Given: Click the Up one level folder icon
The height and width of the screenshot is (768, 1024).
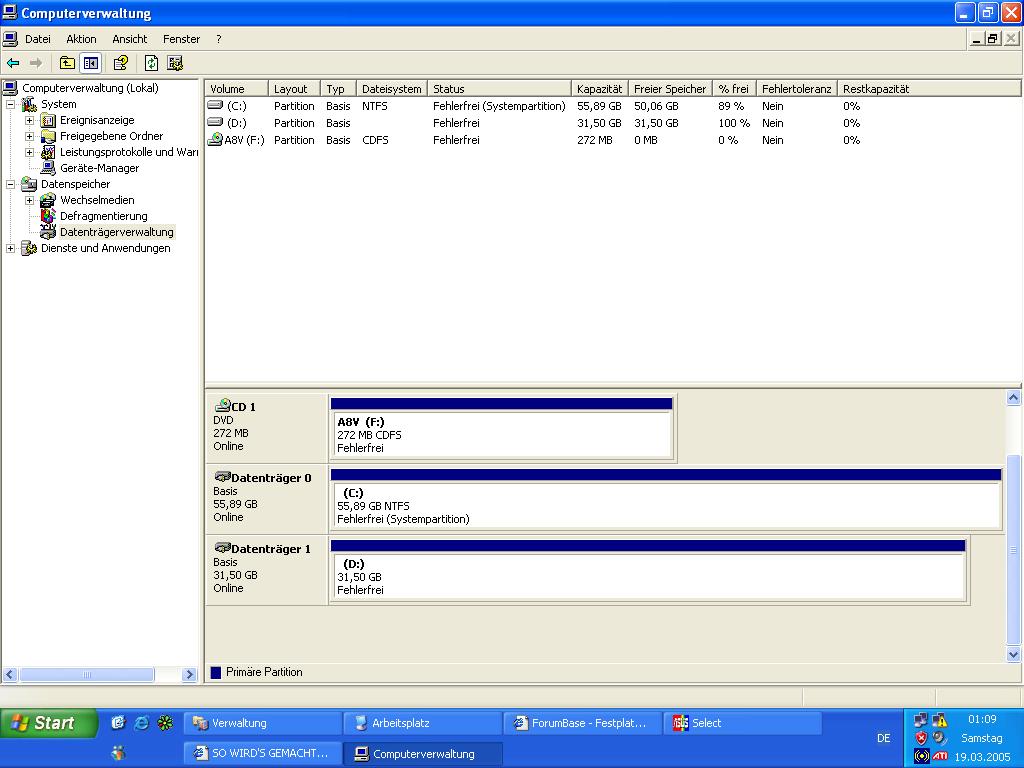Looking at the screenshot, I should pyautogui.click(x=67, y=63).
